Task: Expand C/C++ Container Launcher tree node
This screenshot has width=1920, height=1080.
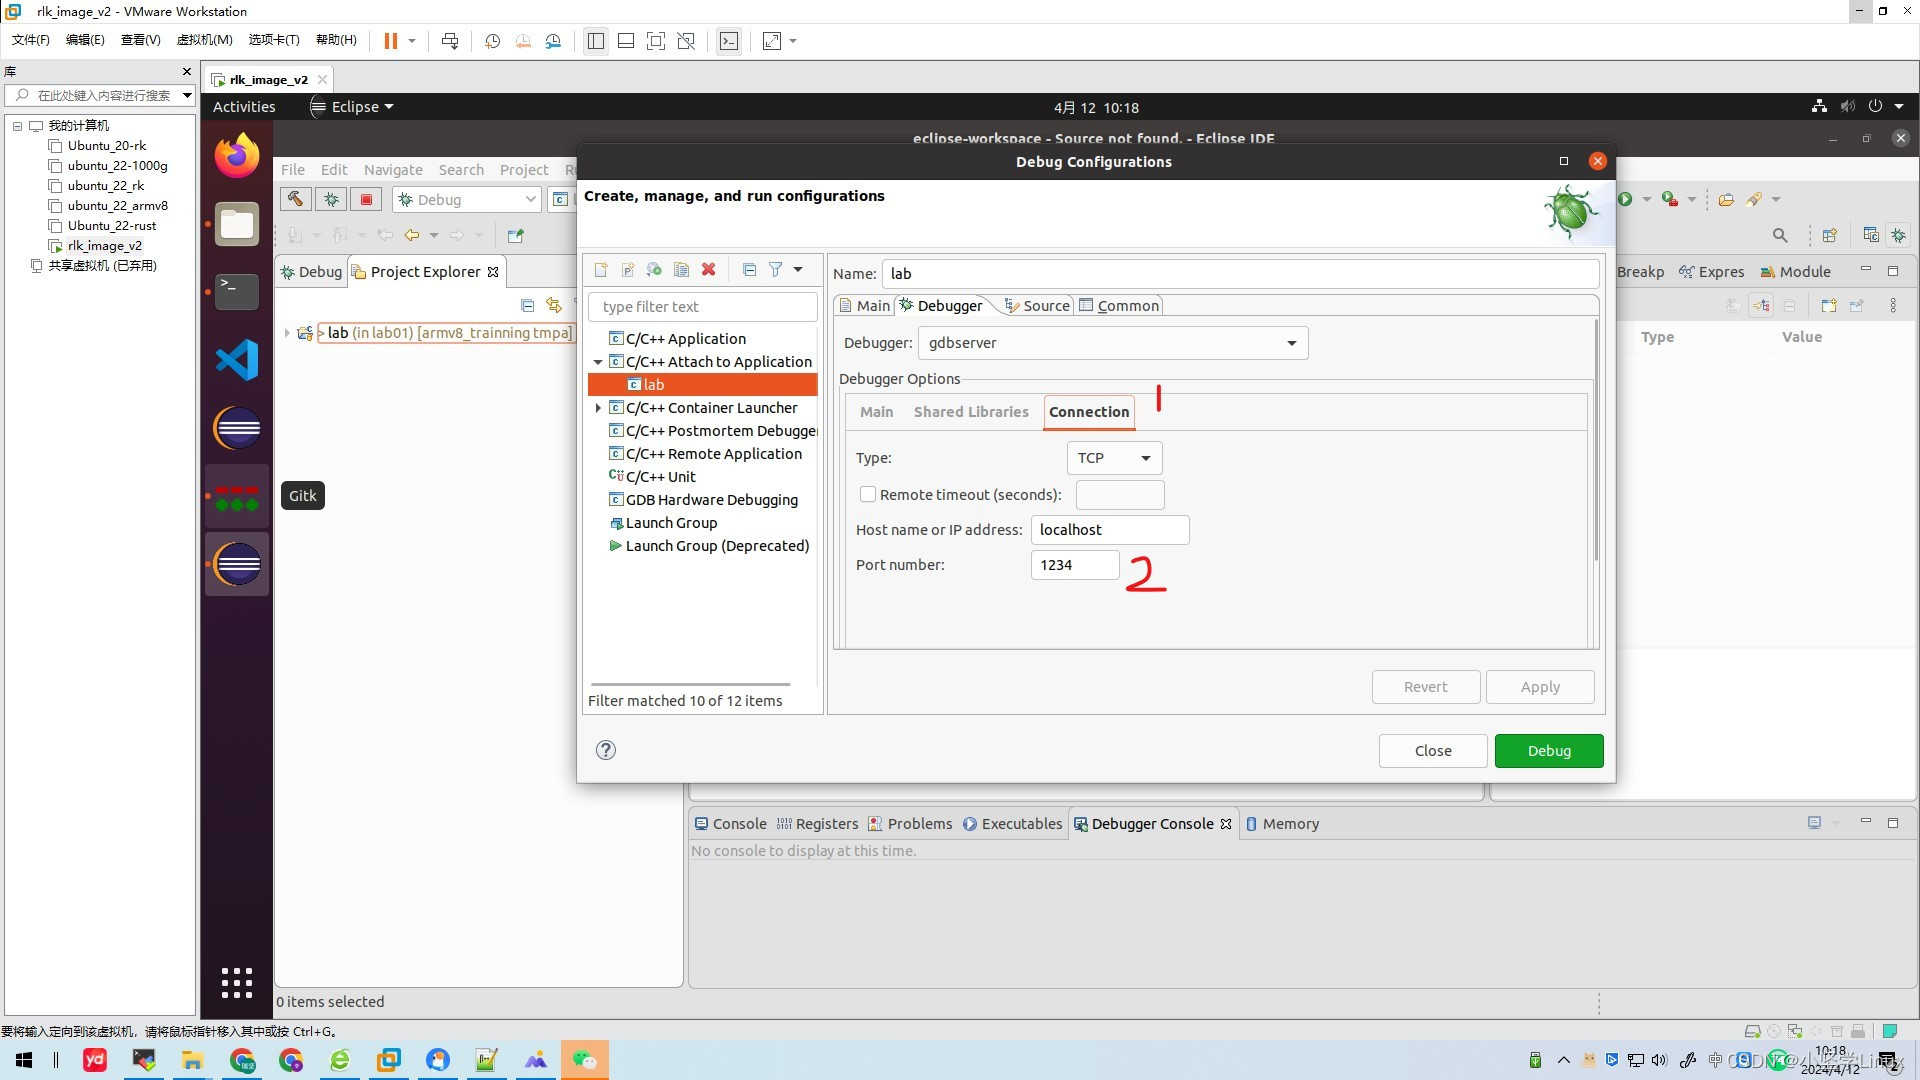Action: tap(598, 408)
